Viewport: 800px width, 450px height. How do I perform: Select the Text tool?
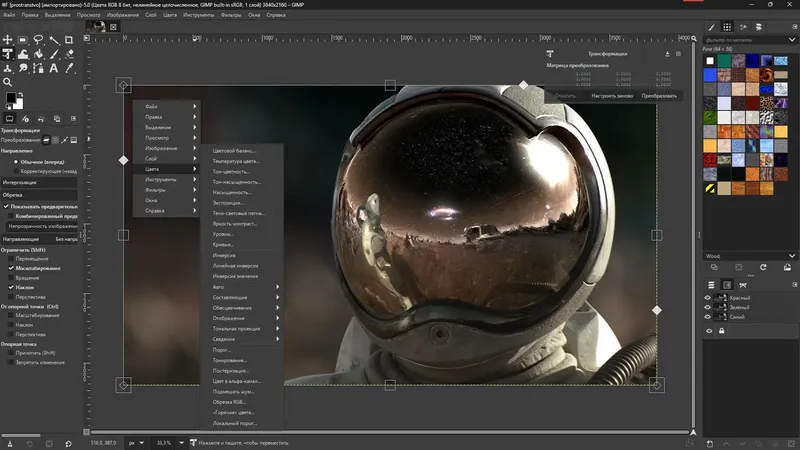53,68
